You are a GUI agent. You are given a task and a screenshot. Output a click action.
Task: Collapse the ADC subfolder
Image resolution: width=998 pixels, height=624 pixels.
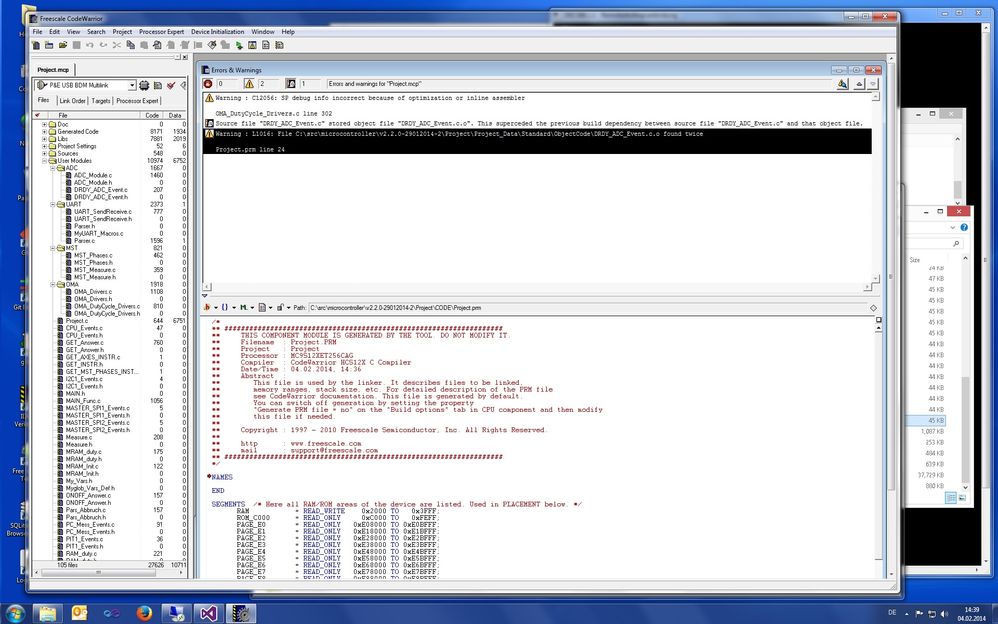click(x=53, y=168)
